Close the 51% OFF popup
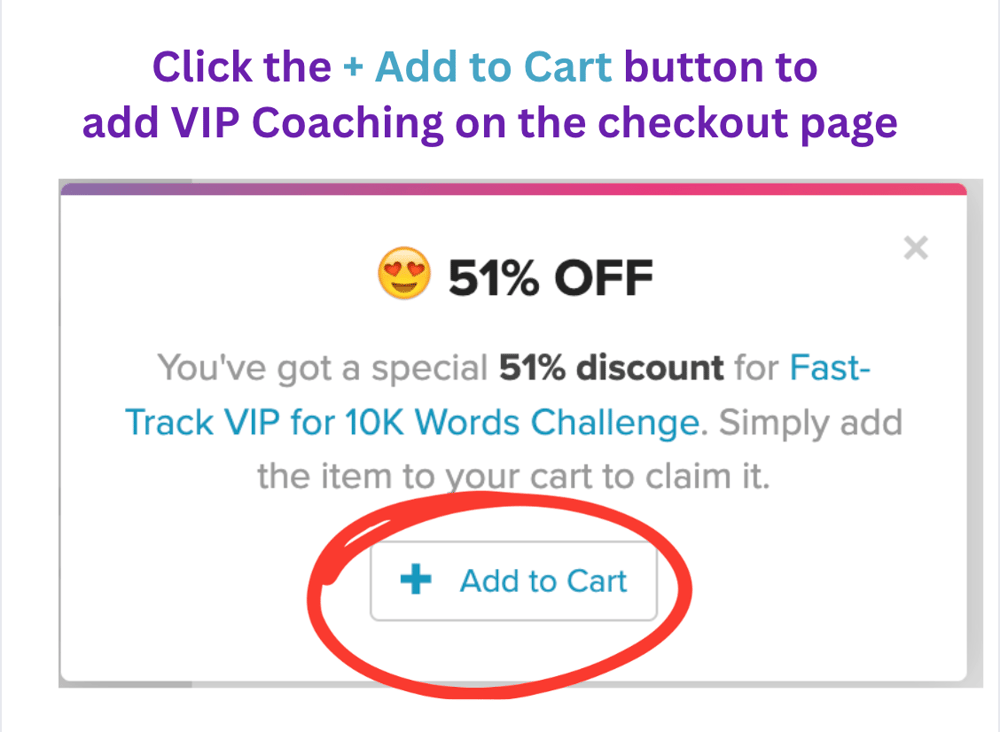This screenshot has height=732, width=1000. (x=915, y=248)
